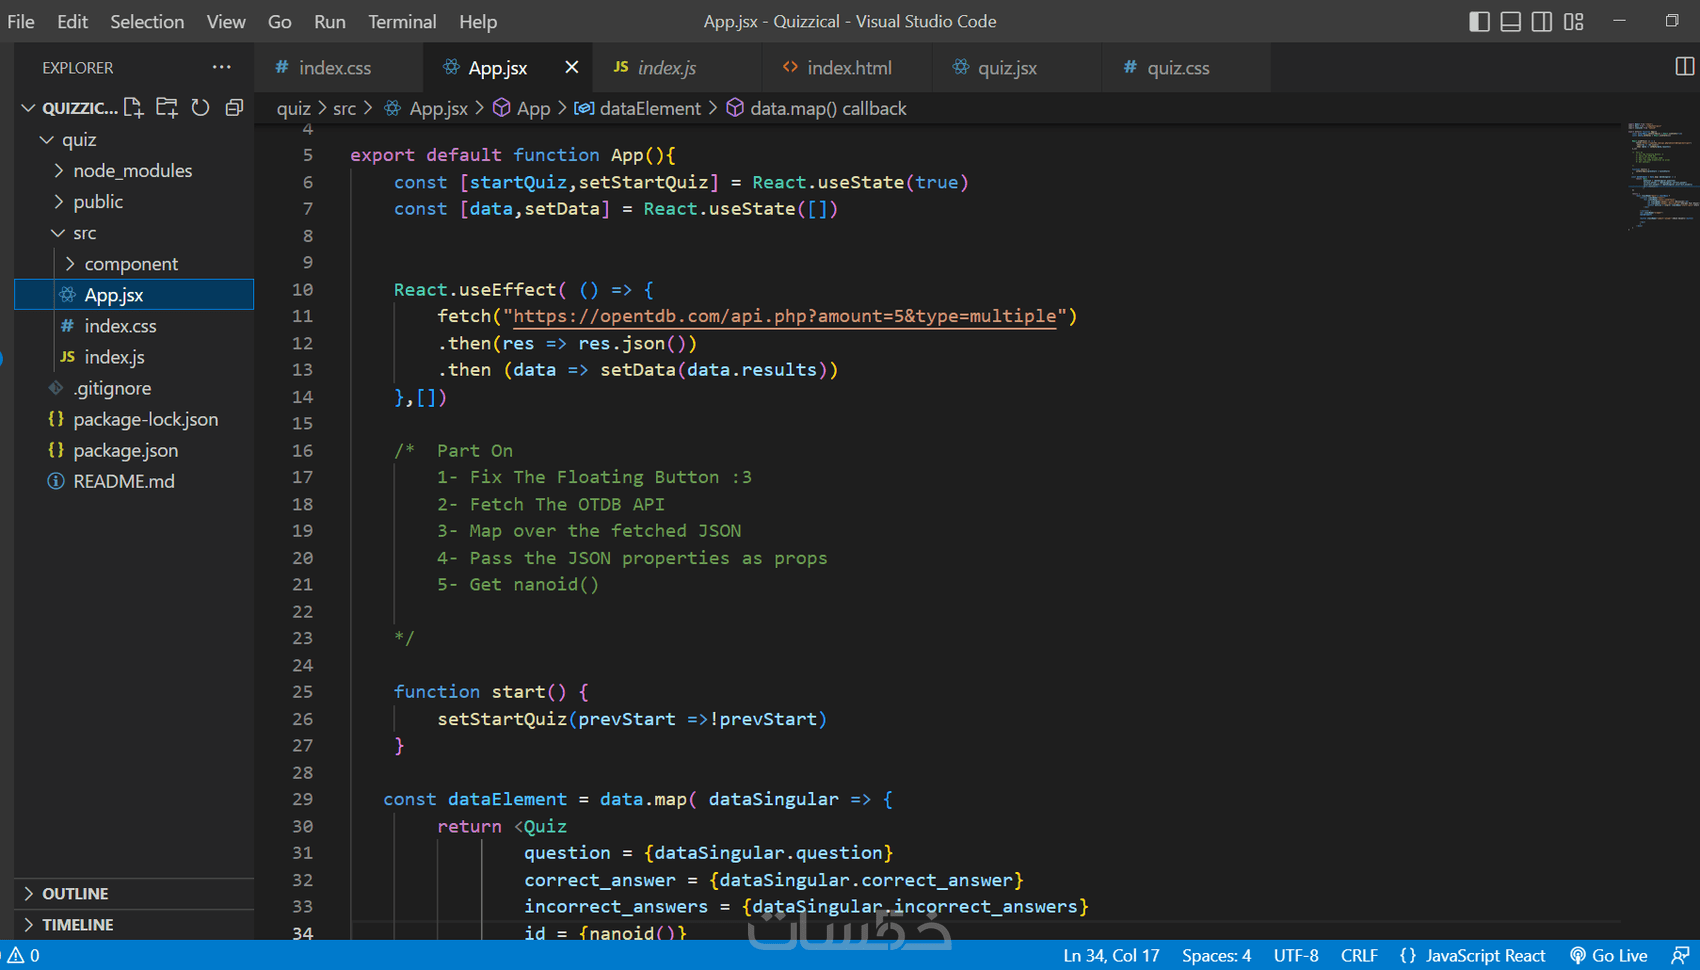Open package-lock.json in Explorer
This screenshot has height=970, width=1700.
point(134,419)
